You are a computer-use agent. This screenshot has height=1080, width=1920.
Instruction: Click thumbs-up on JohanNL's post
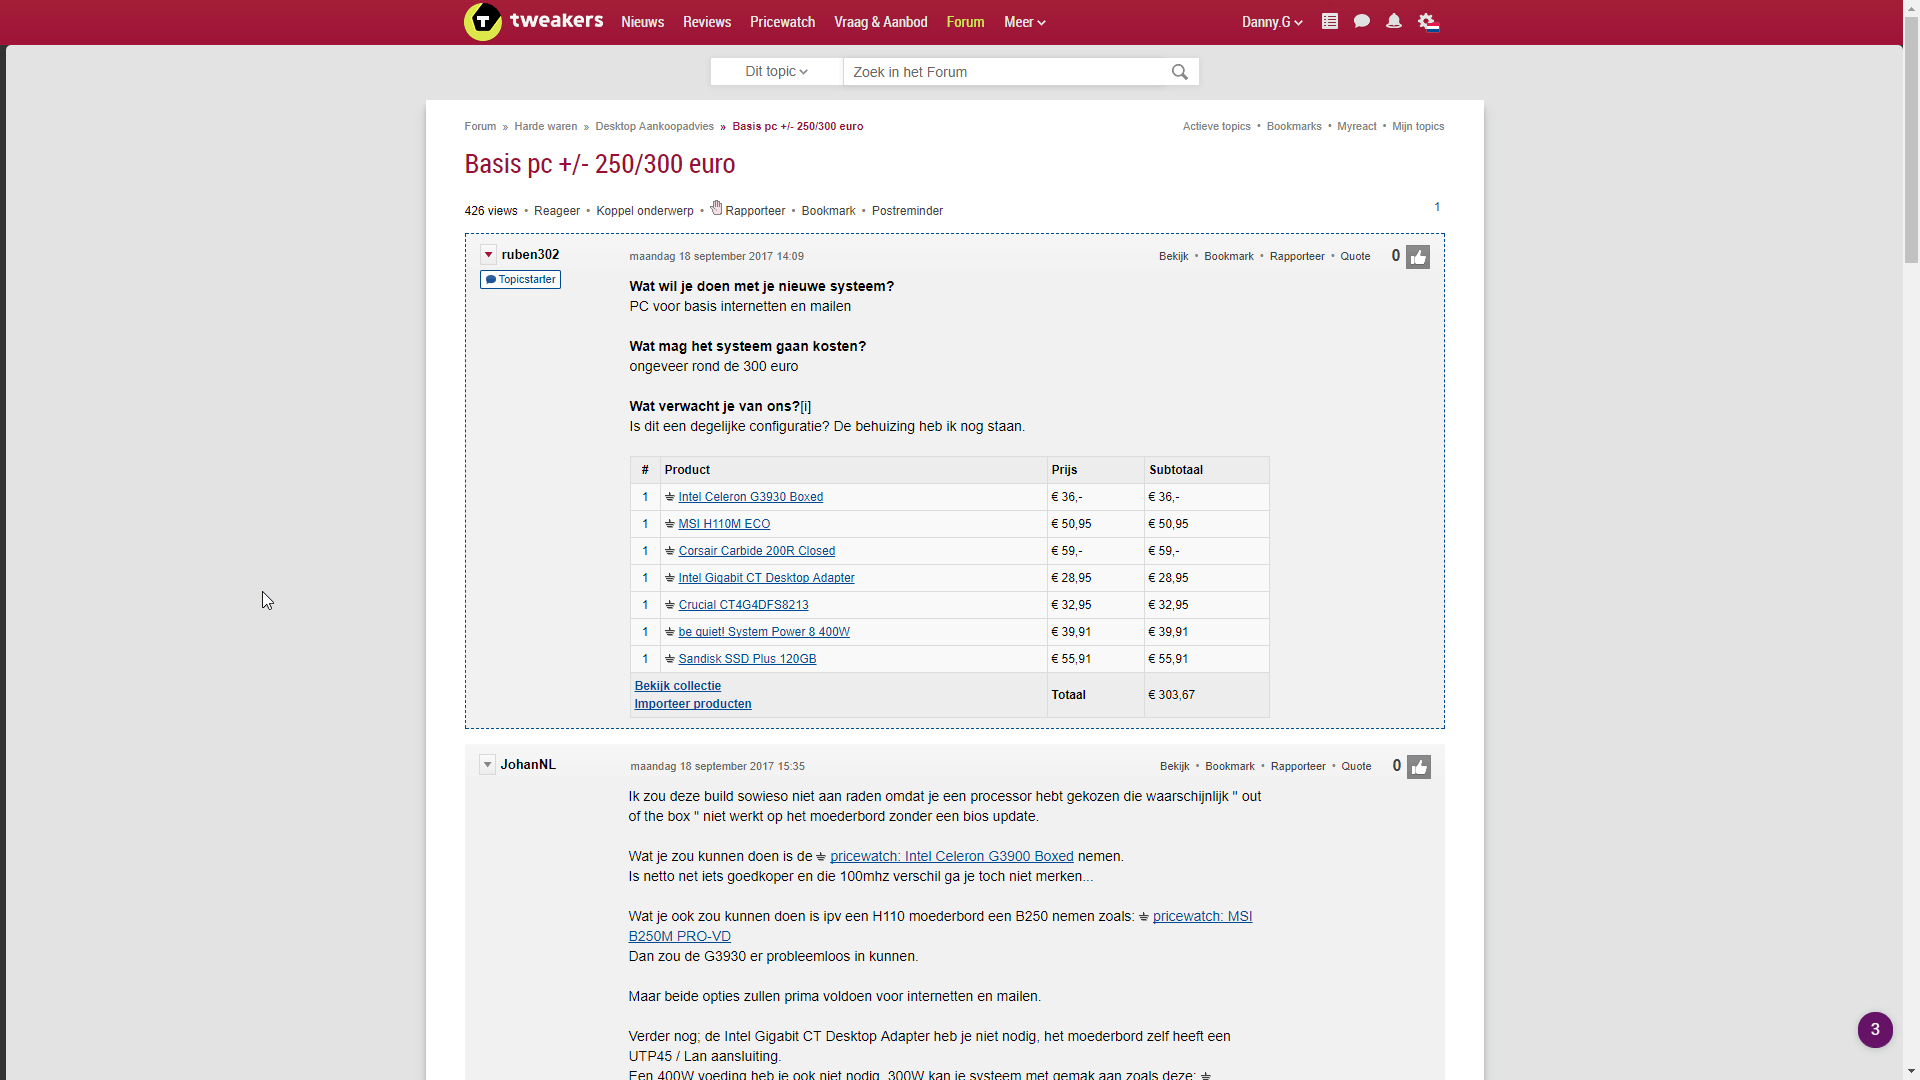pos(1419,767)
